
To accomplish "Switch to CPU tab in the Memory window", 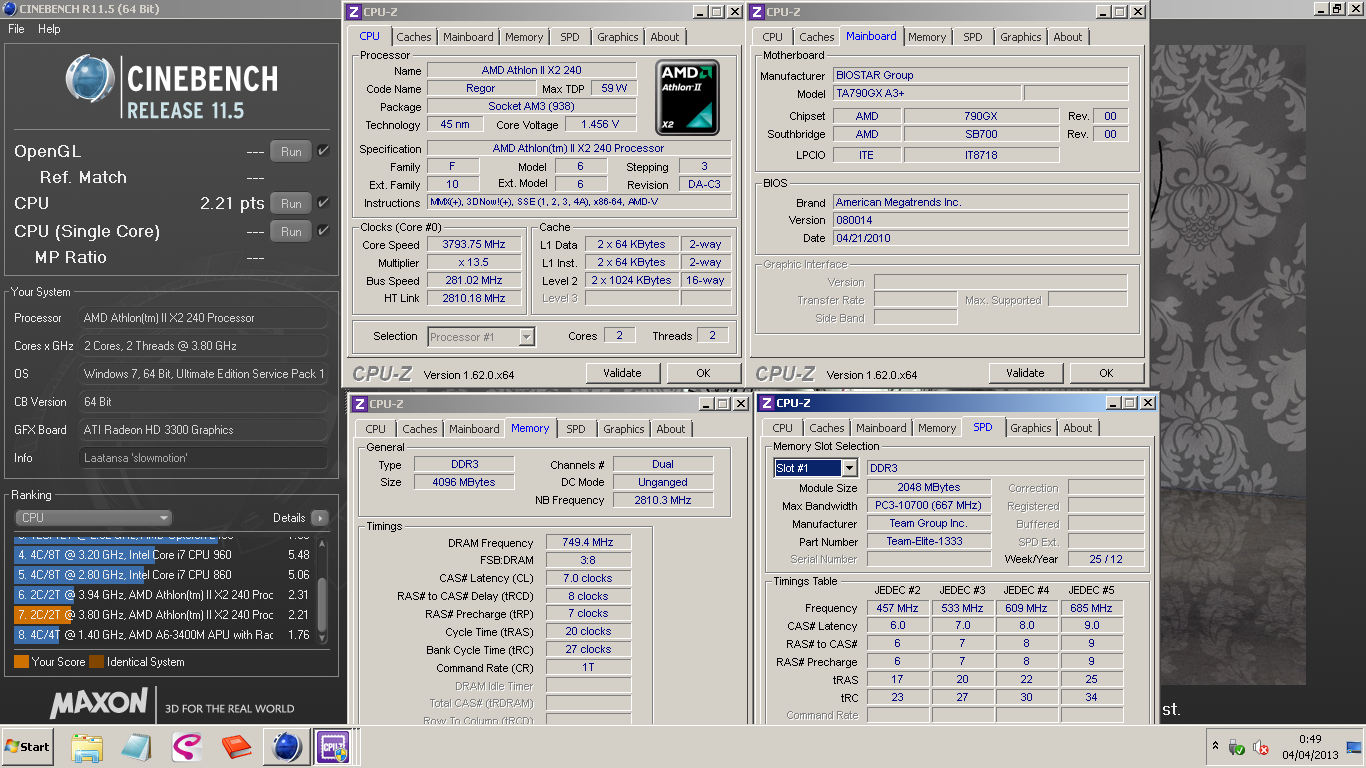I will [376, 428].
